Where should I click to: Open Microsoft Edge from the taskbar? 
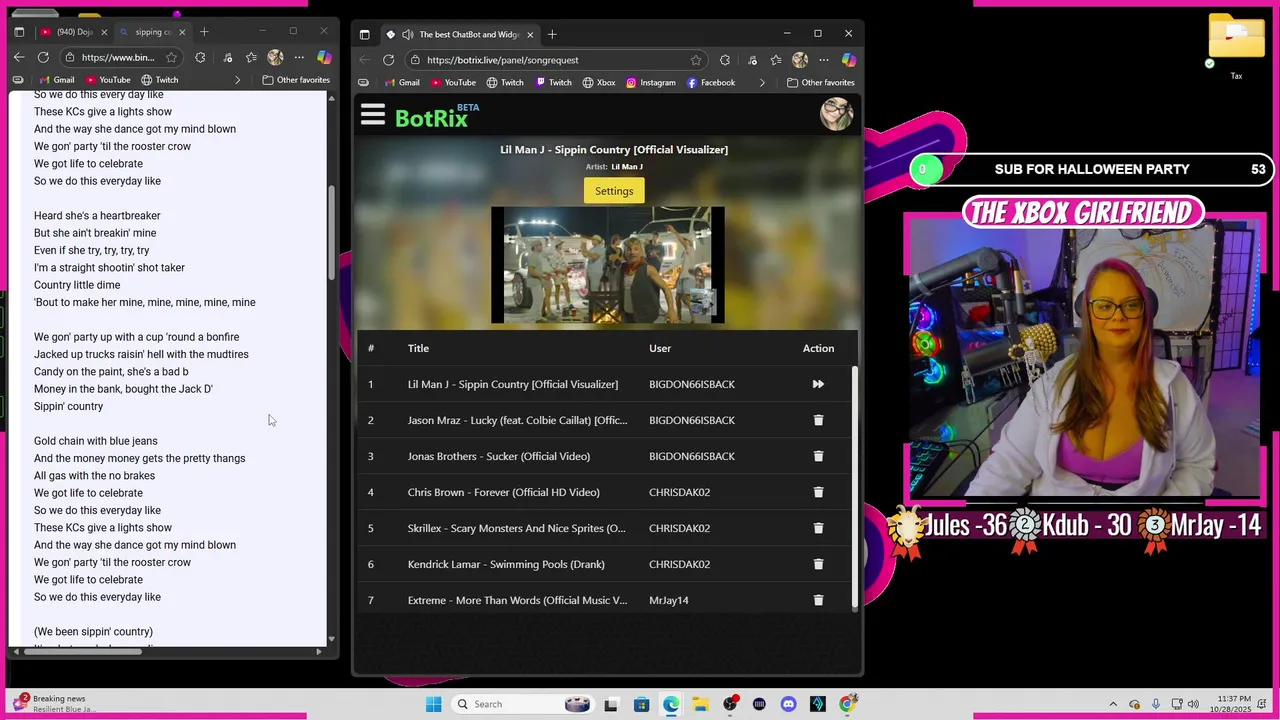point(671,704)
